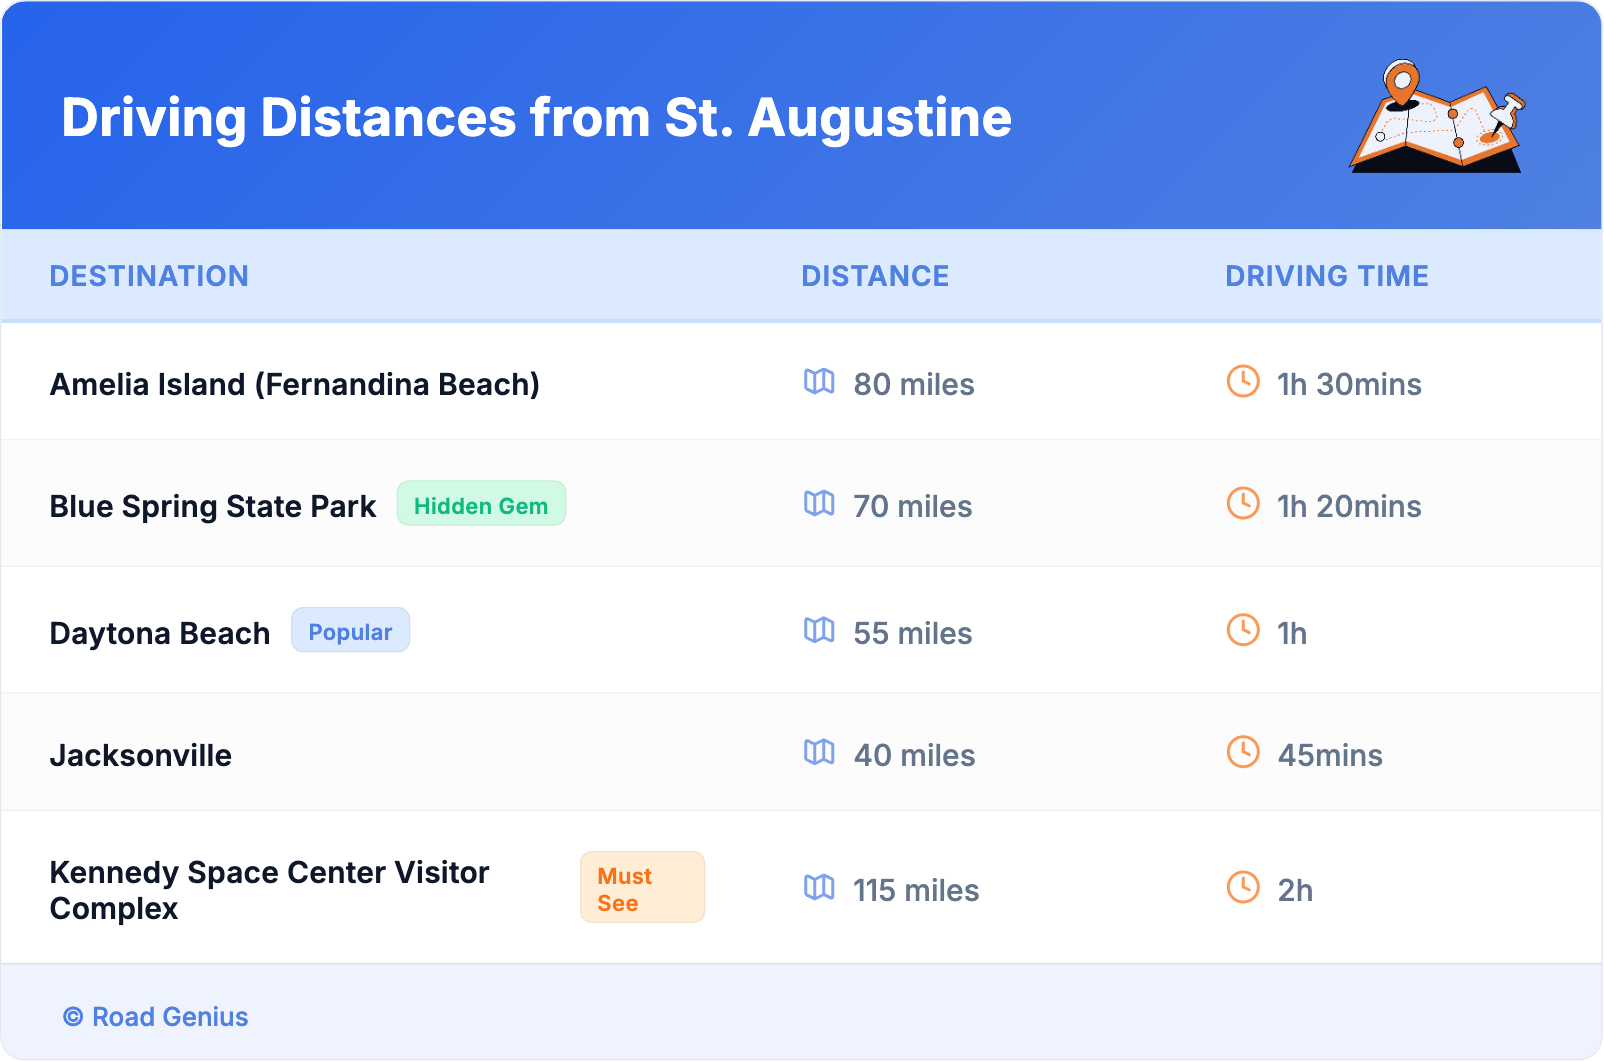Click the Driving Time column header

tap(1326, 276)
